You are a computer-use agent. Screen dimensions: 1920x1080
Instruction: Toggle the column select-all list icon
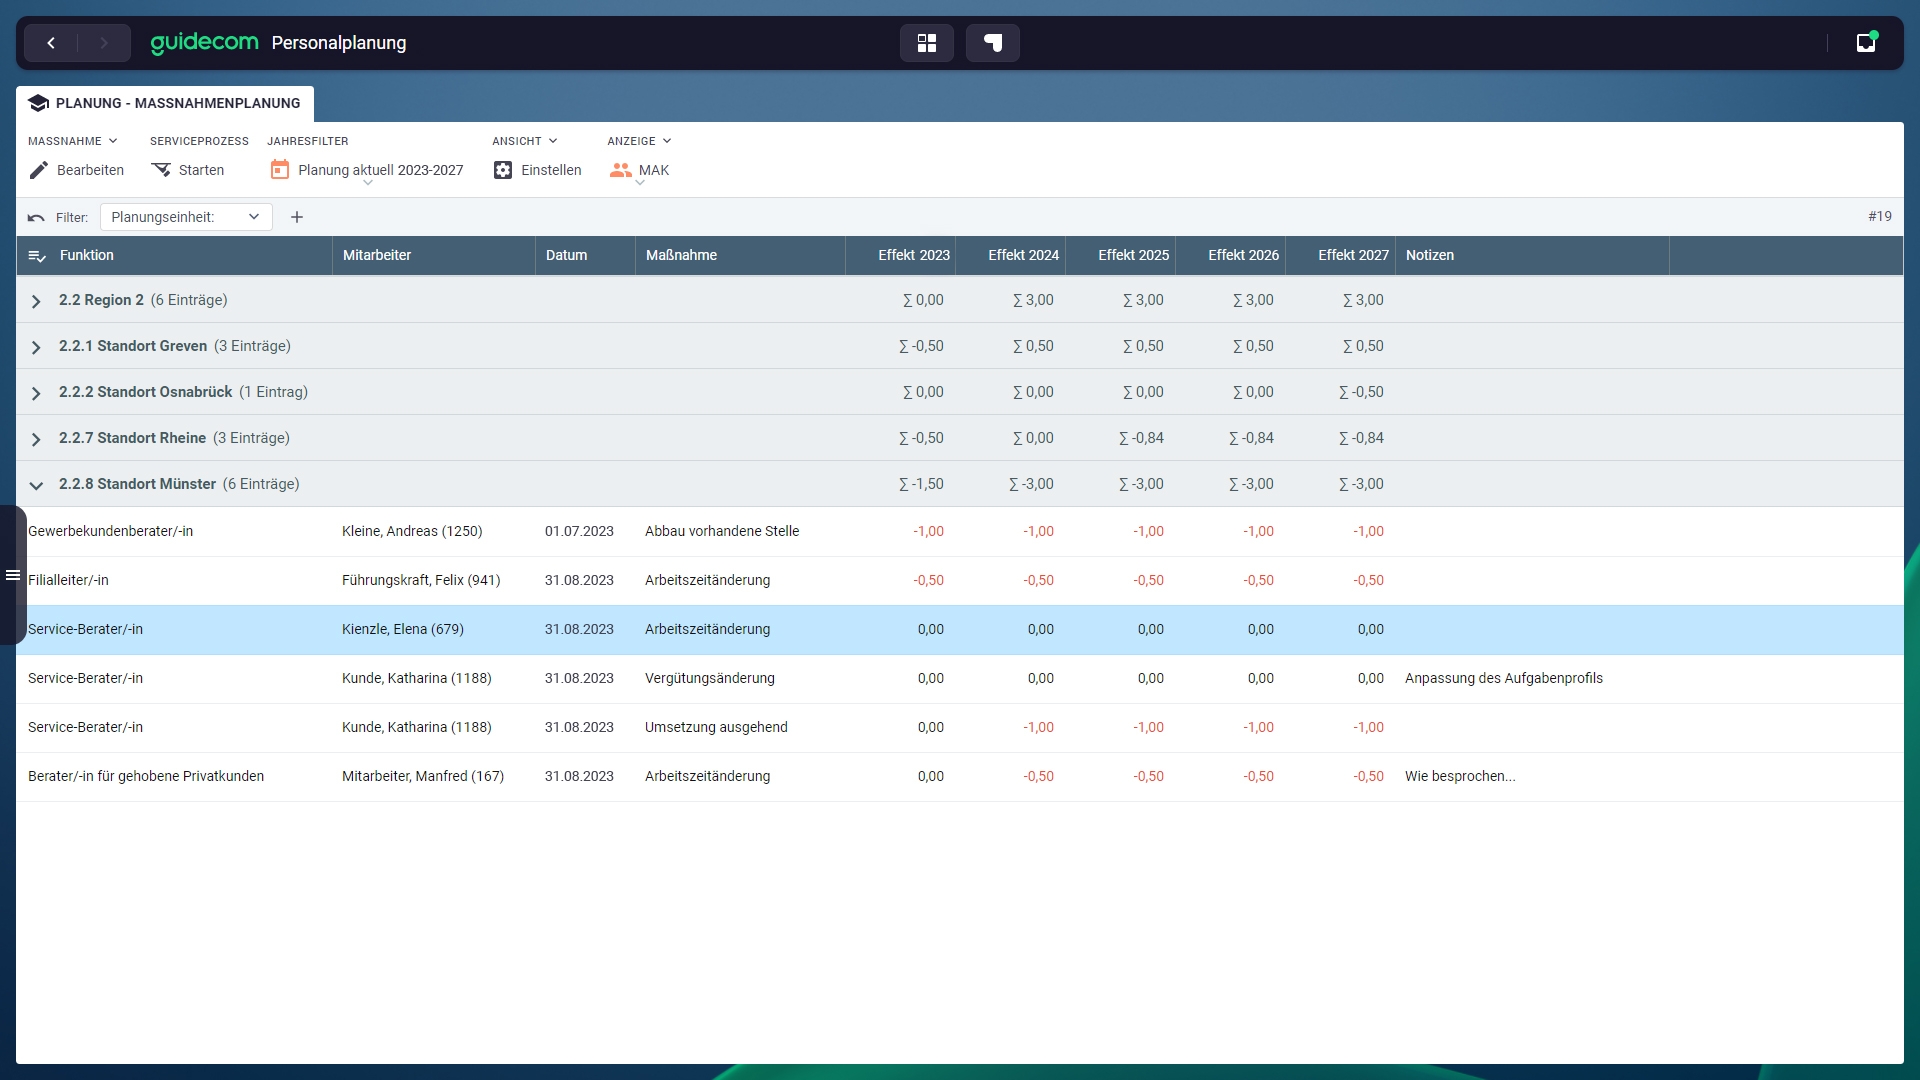pyautogui.click(x=37, y=256)
